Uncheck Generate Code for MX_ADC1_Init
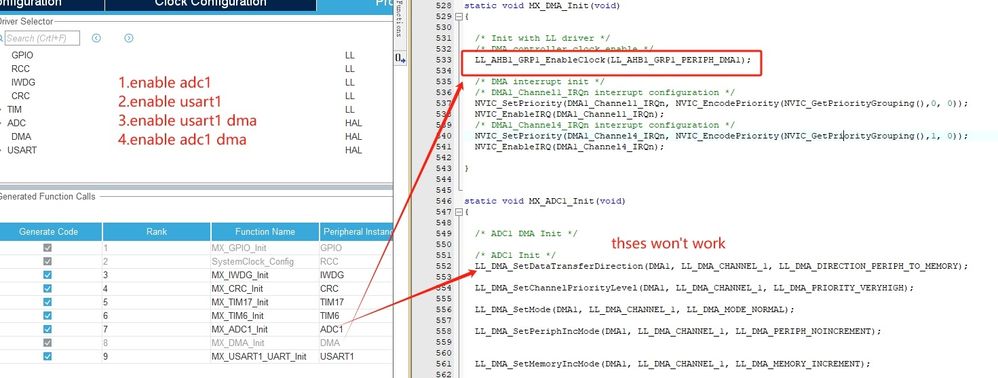This screenshot has height=378, width=998. 47,329
